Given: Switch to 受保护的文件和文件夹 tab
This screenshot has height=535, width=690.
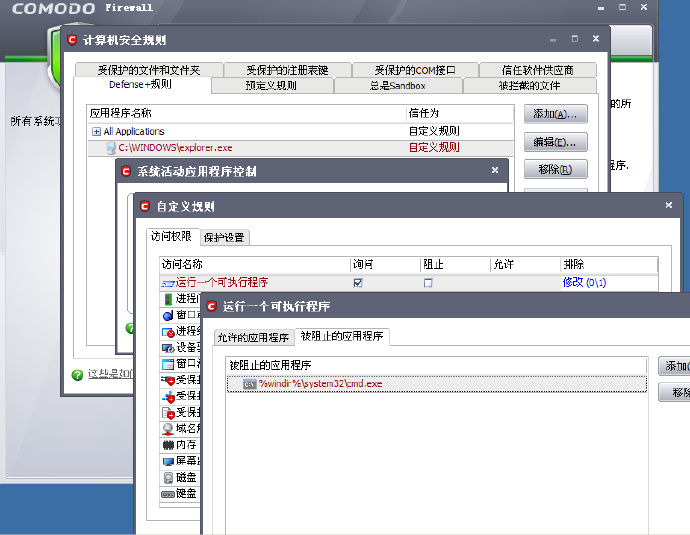Looking at the screenshot, I should (x=149, y=70).
